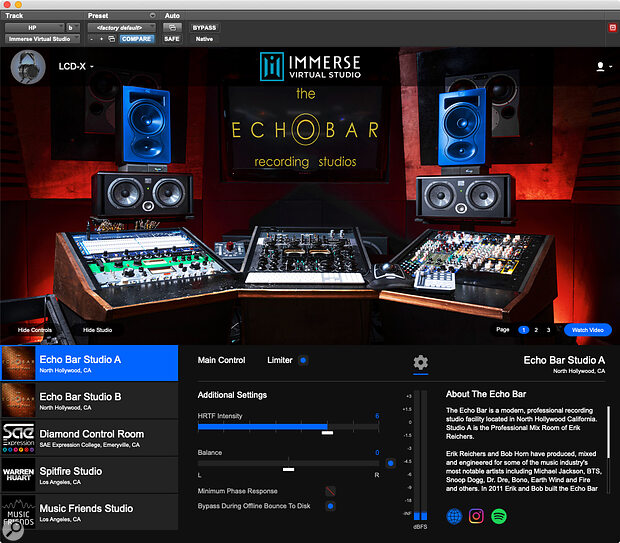Viewport: 620px width, 543px height.
Task: Click the HRTF Intensity value 6
Action: tap(377, 416)
